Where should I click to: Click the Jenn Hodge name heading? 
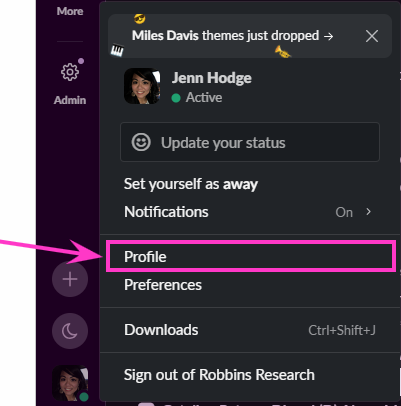[x=212, y=78]
